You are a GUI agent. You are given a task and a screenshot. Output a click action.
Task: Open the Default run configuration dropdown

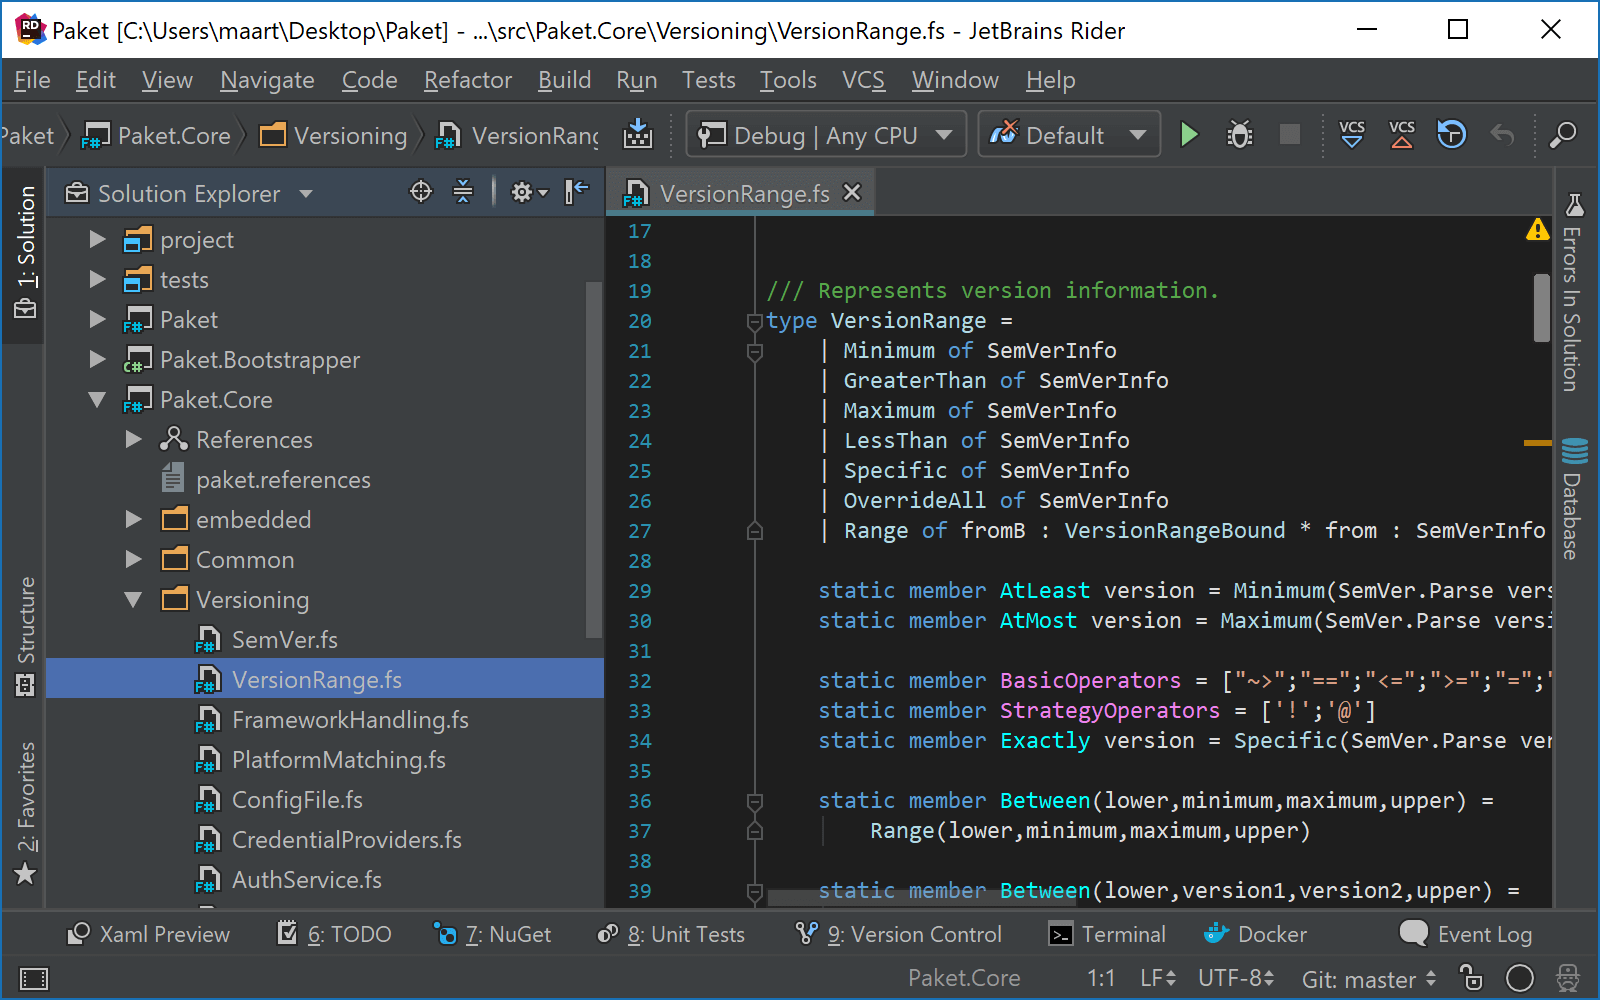point(1069,134)
